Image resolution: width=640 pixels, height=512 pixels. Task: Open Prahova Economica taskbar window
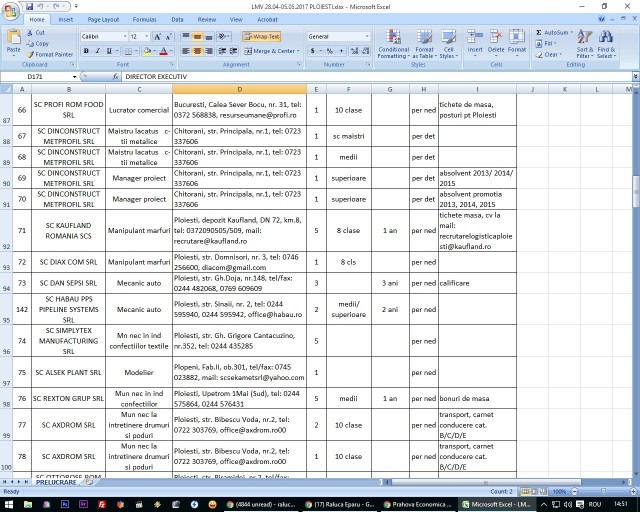[x=417, y=504]
